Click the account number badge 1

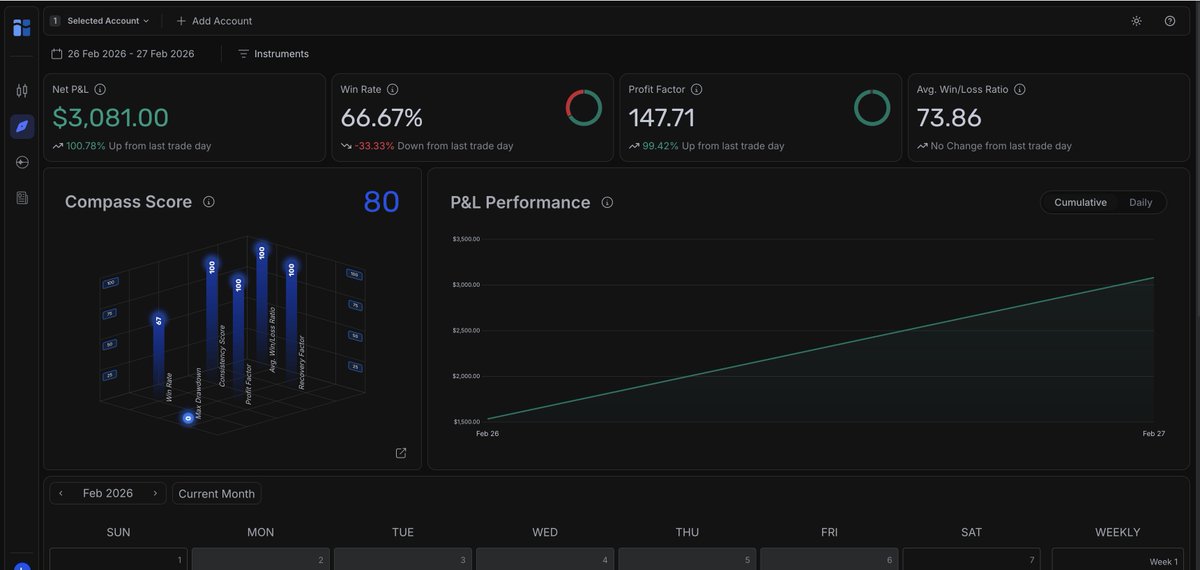point(55,21)
